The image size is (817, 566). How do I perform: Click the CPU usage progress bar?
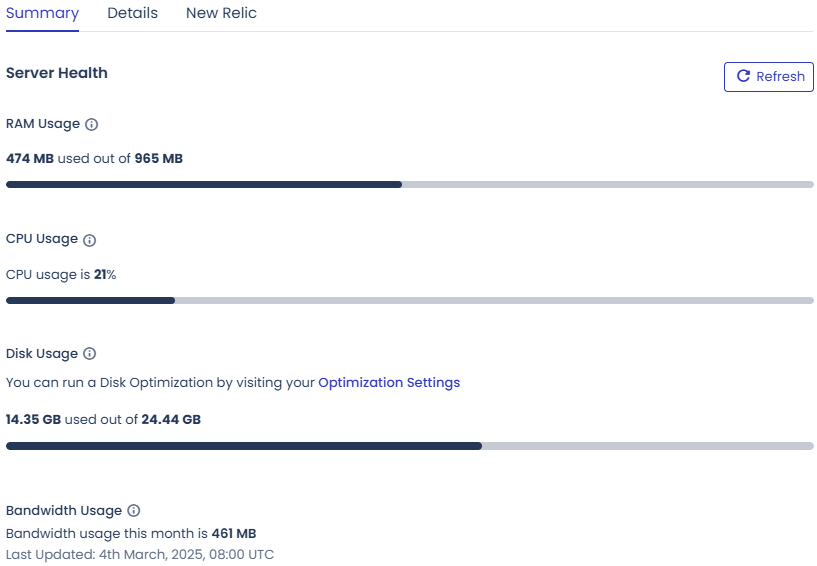[410, 301]
